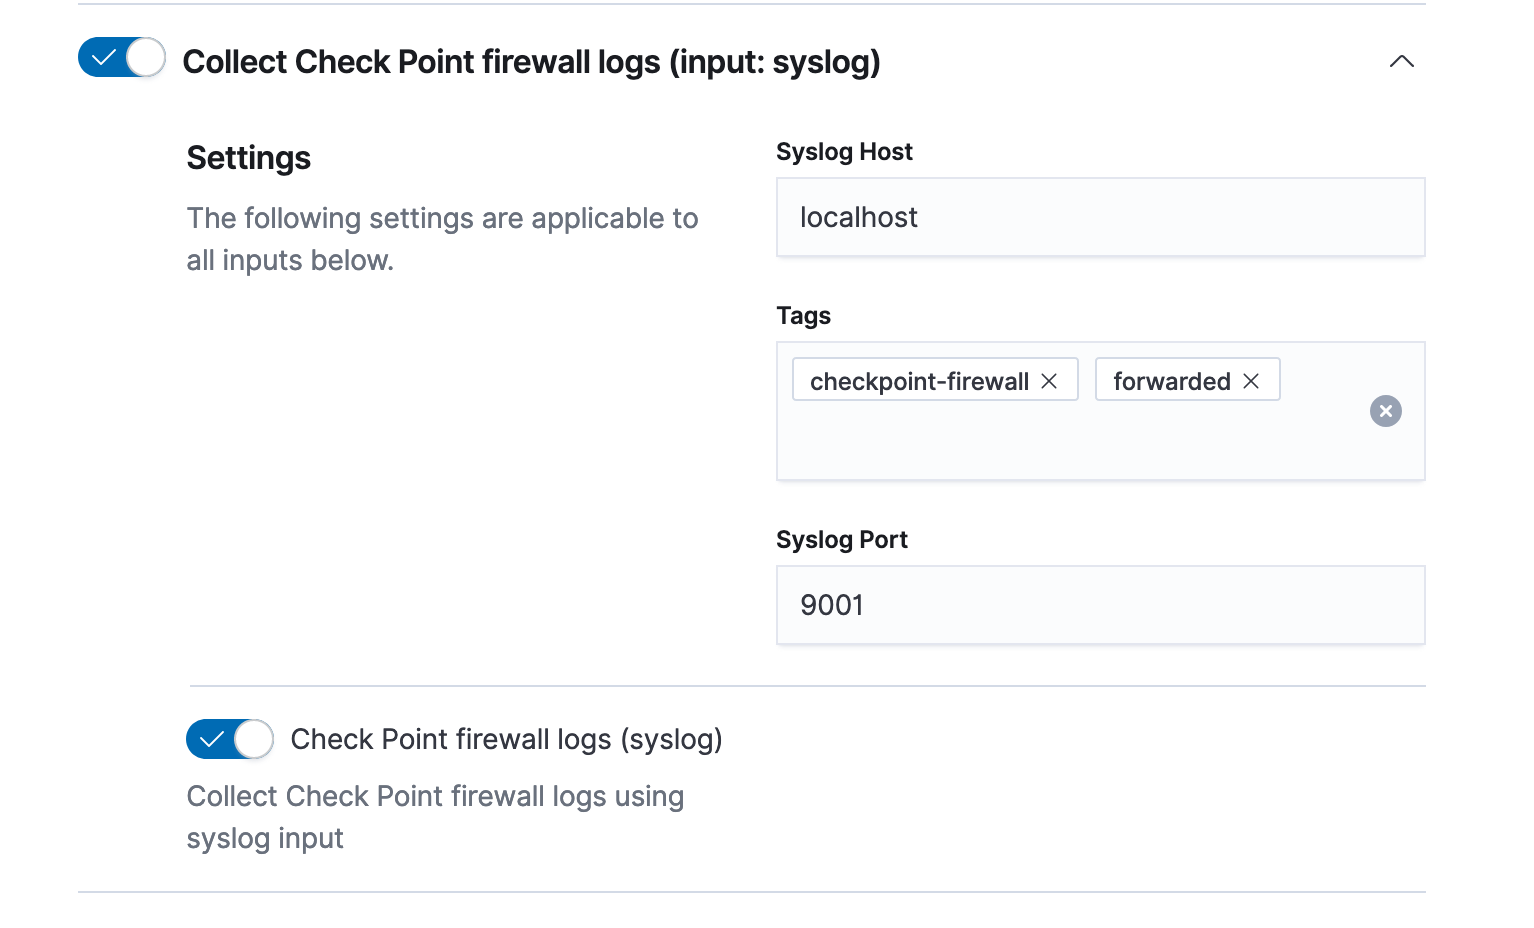Remove the checkpoint-firewall tag

tap(1049, 381)
